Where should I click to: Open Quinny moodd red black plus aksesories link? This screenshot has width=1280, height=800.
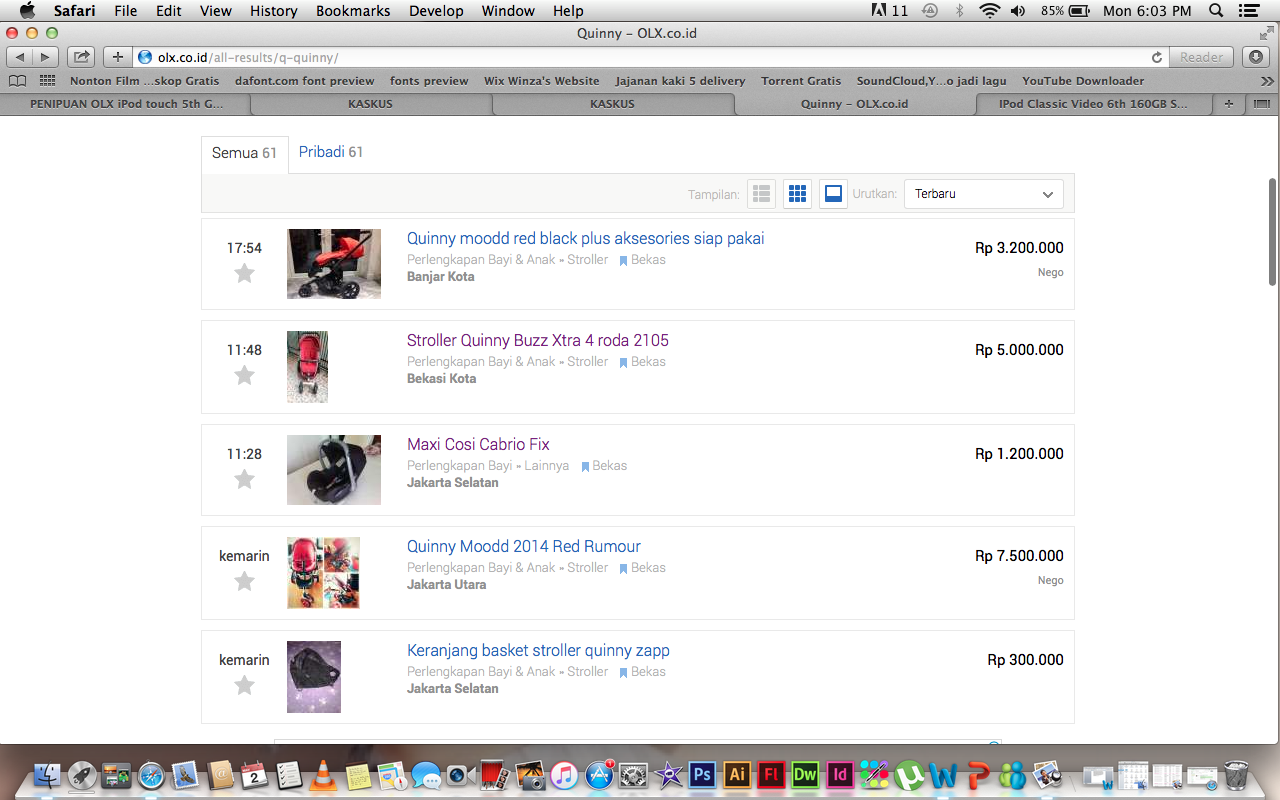[585, 239]
